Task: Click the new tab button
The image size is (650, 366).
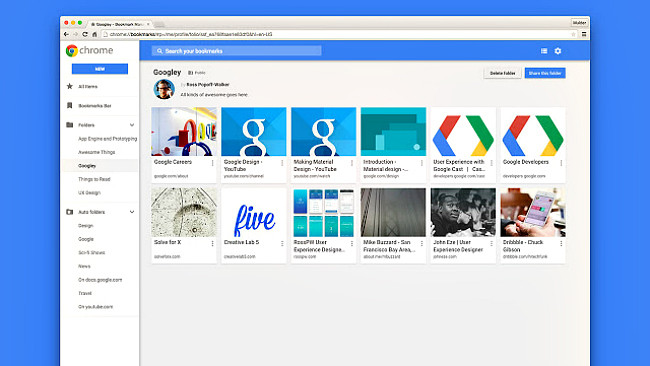Action: tap(160, 24)
